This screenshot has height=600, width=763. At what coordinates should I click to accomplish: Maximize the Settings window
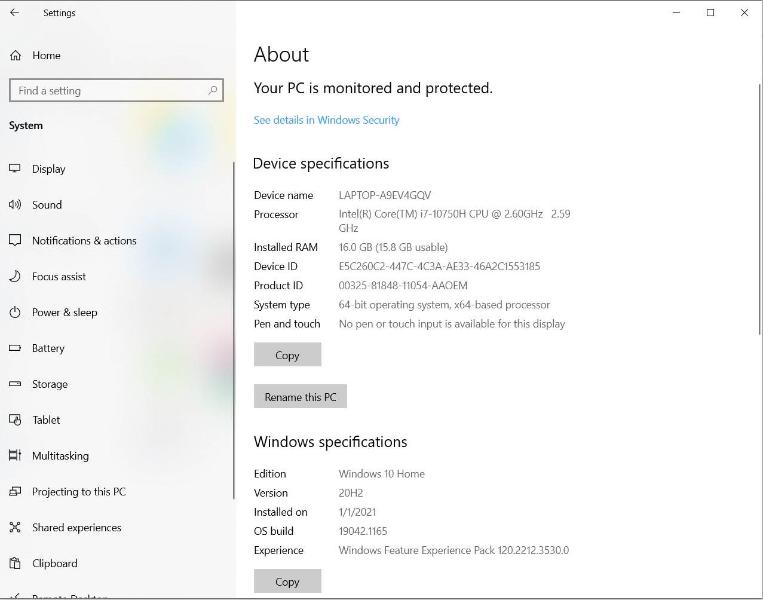710,13
